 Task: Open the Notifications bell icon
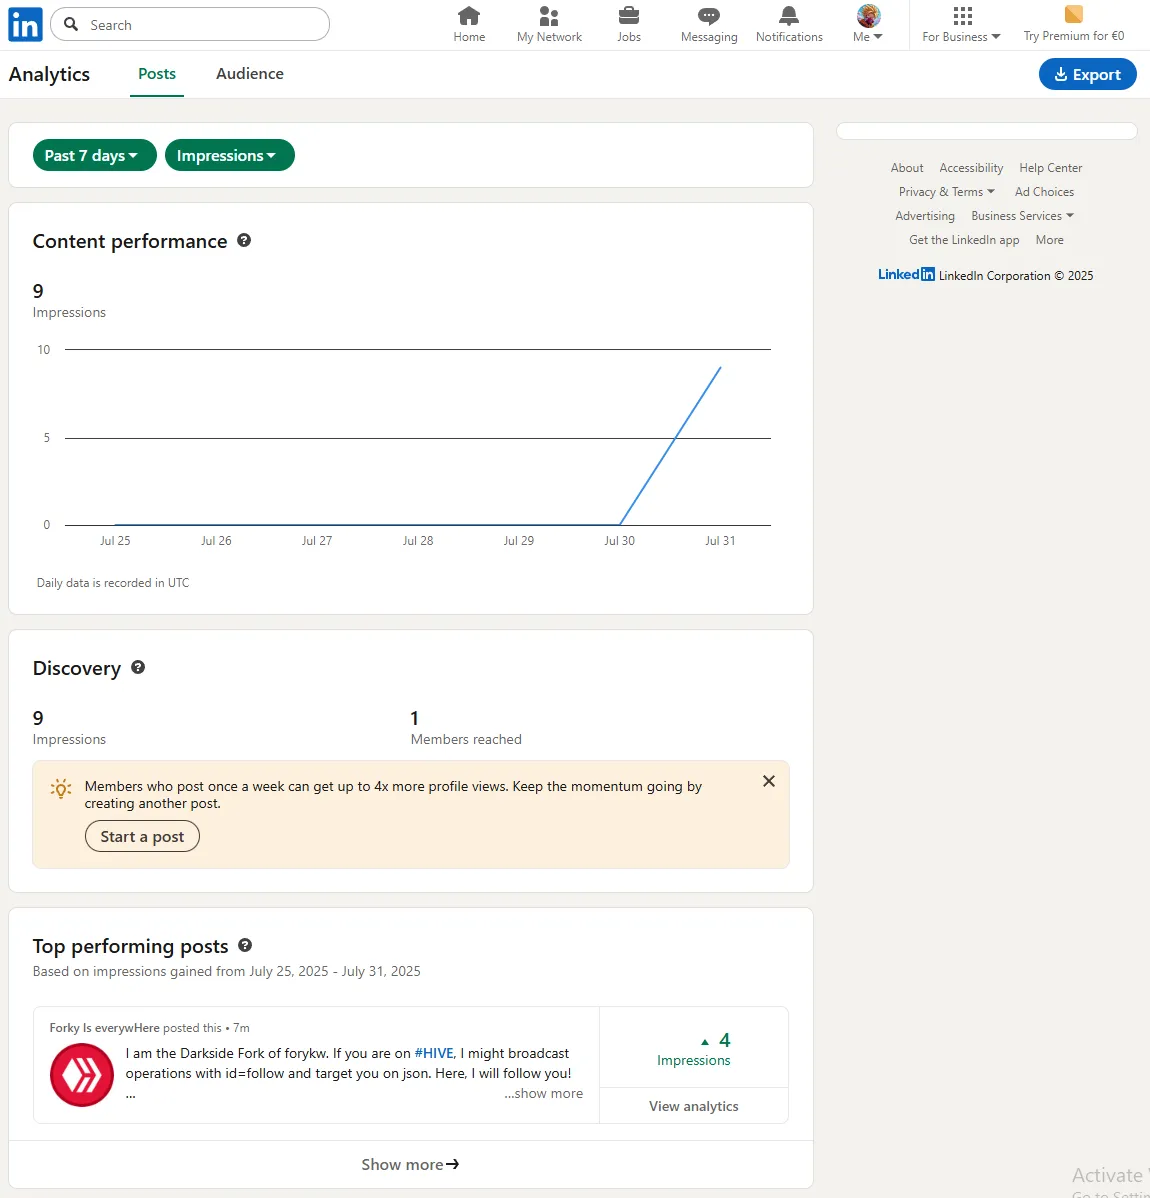[789, 16]
